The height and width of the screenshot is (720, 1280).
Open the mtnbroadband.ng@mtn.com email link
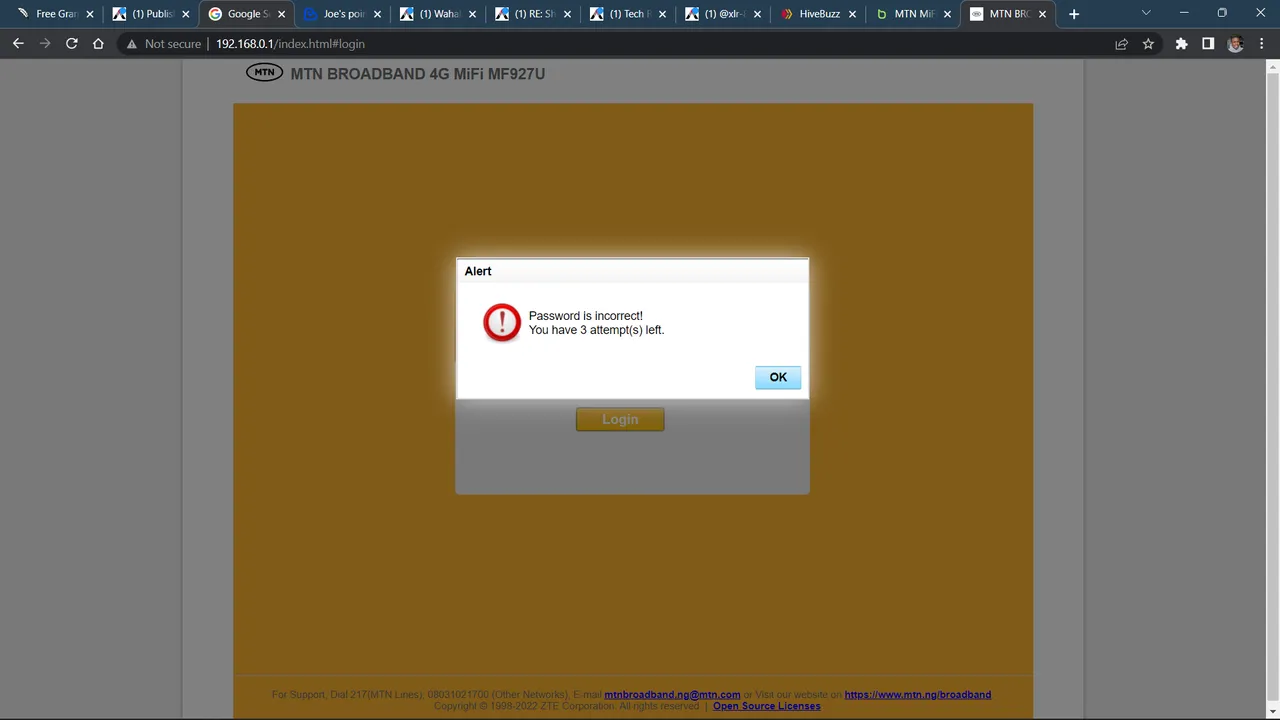click(x=672, y=695)
